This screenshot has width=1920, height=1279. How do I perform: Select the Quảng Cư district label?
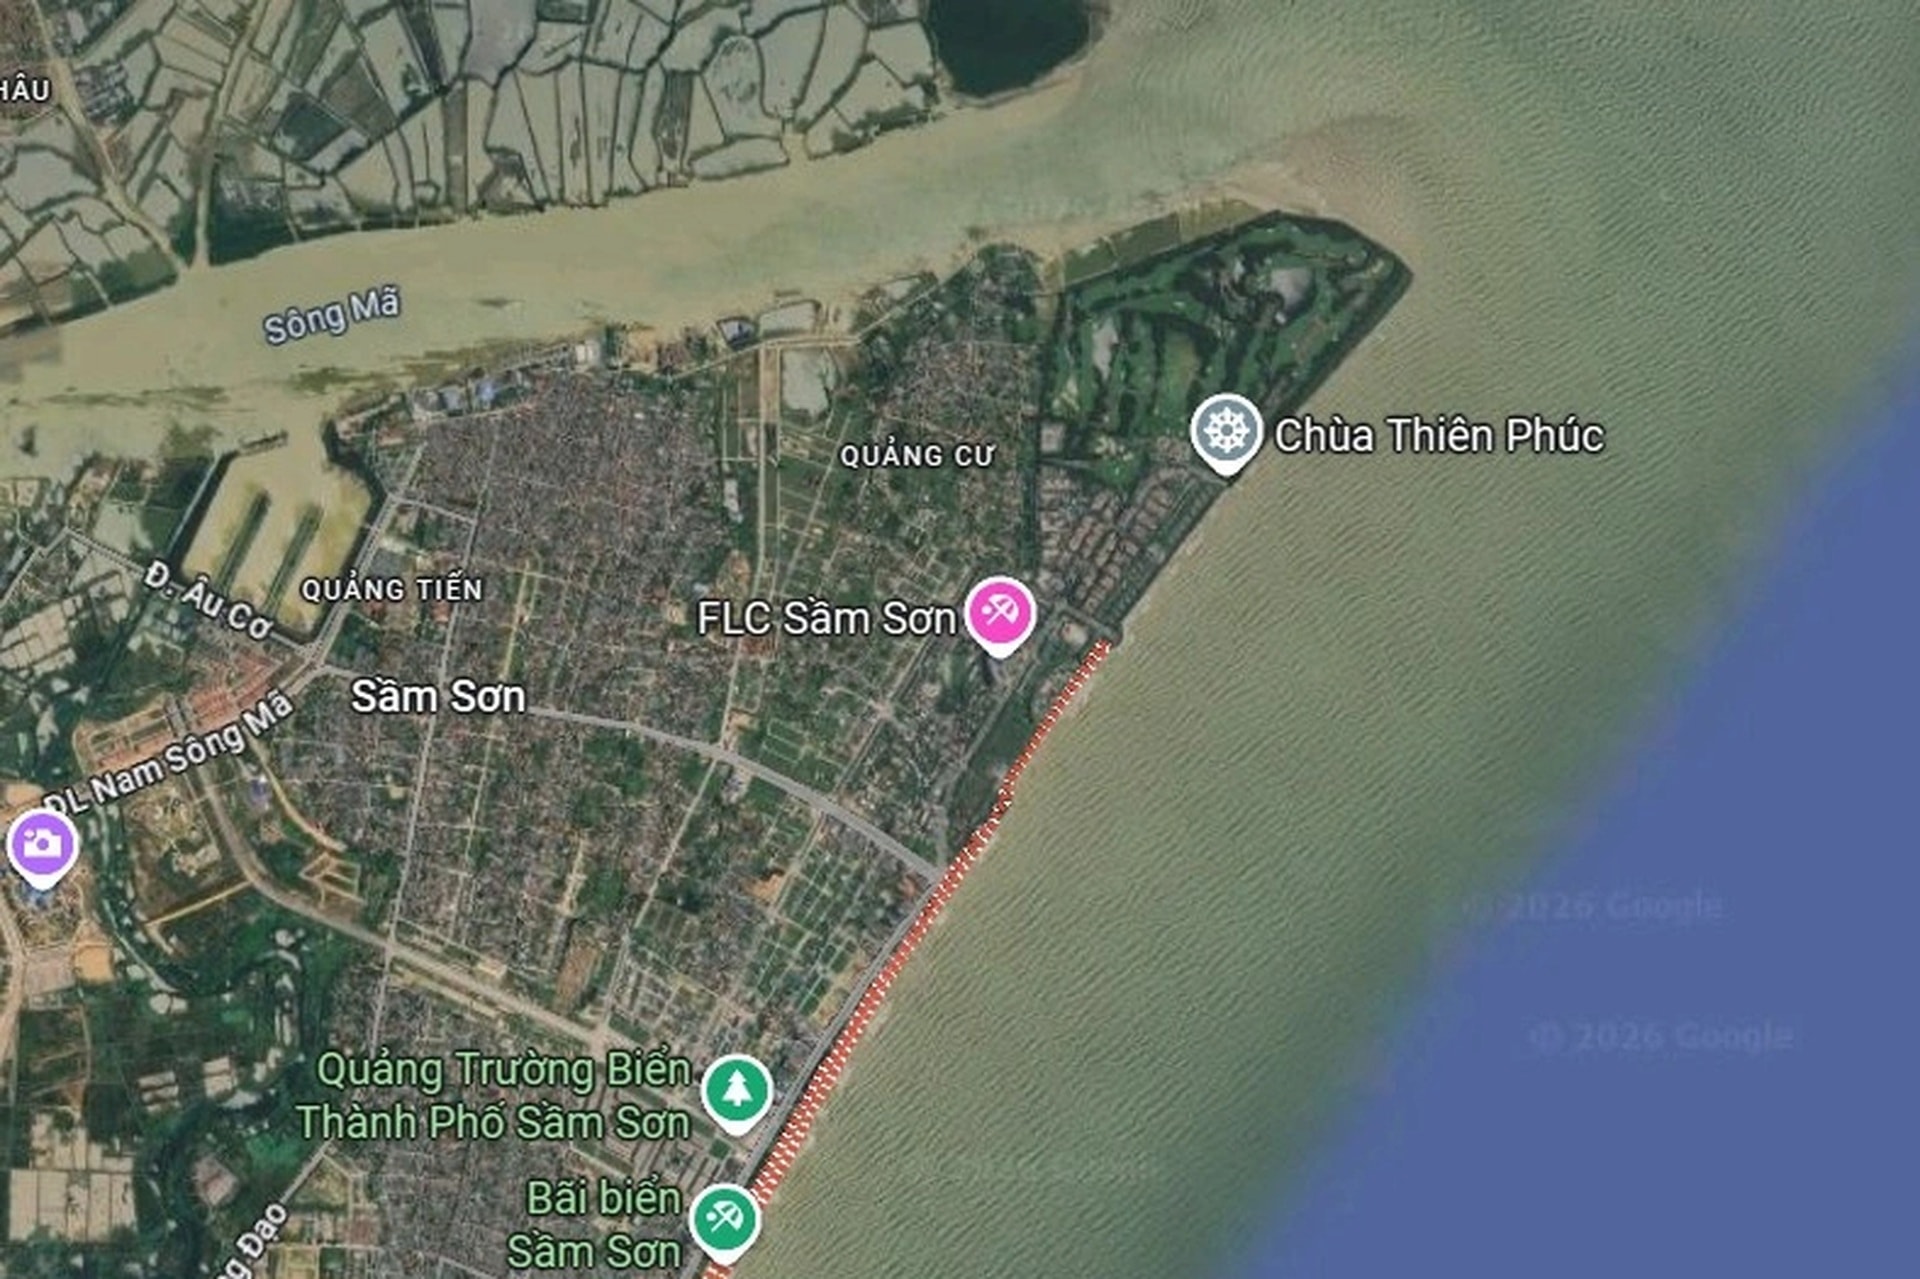[x=917, y=456]
